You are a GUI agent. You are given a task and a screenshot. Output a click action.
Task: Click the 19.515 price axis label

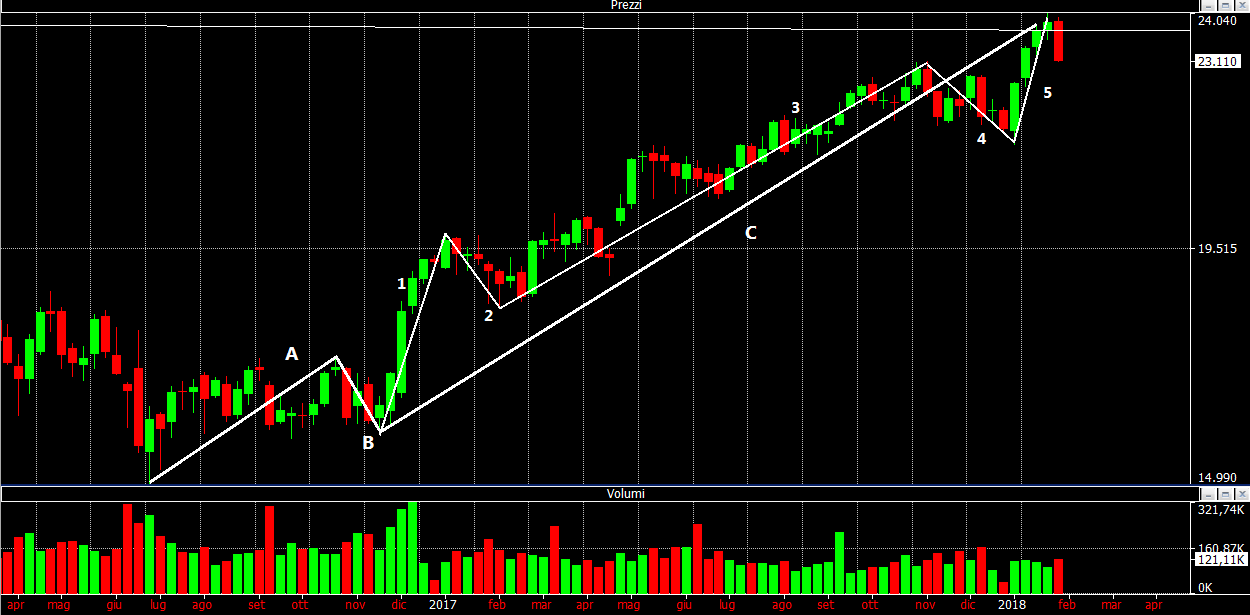coord(1216,249)
